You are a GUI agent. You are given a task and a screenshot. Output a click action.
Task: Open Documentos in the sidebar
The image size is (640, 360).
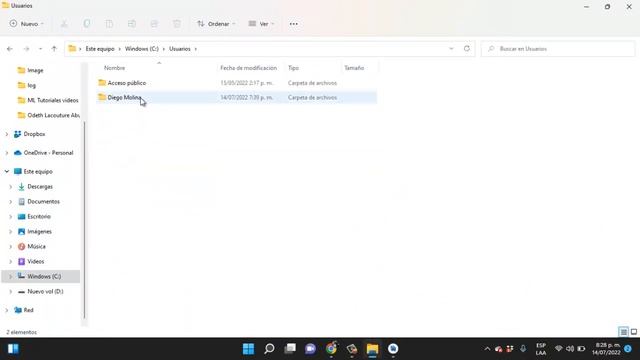[43, 202]
